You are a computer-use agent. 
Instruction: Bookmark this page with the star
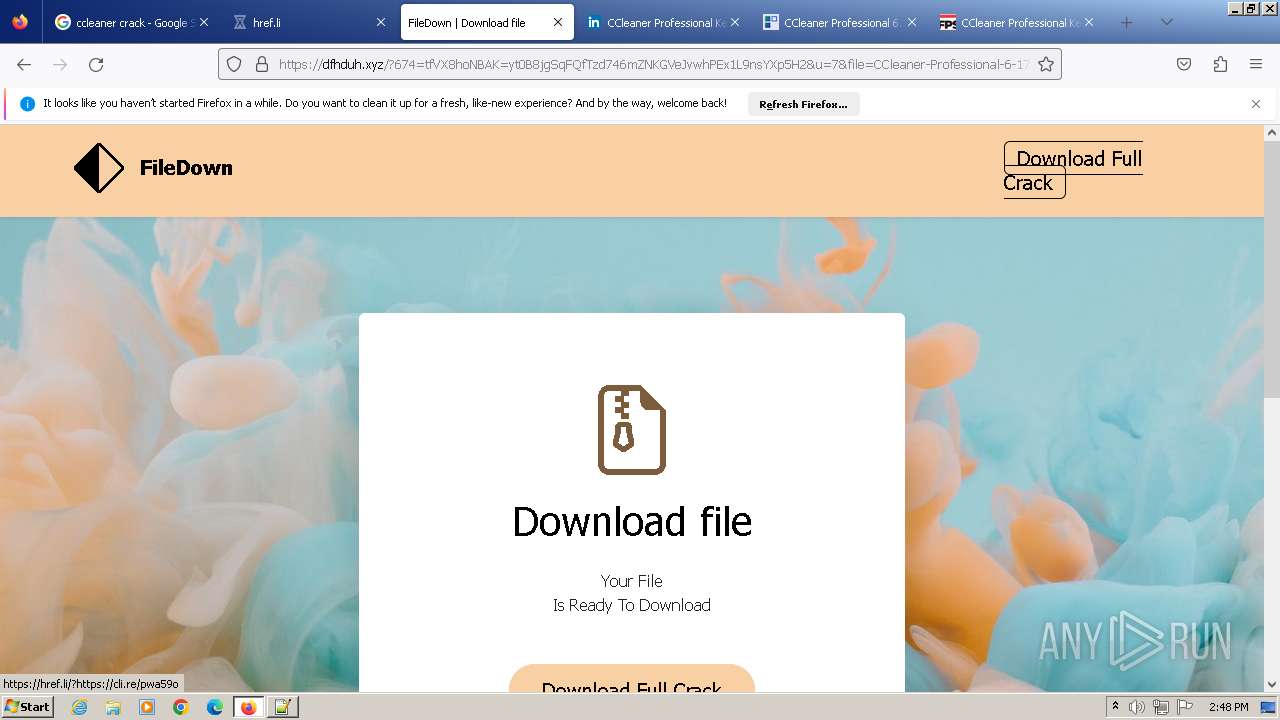[x=1046, y=64]
